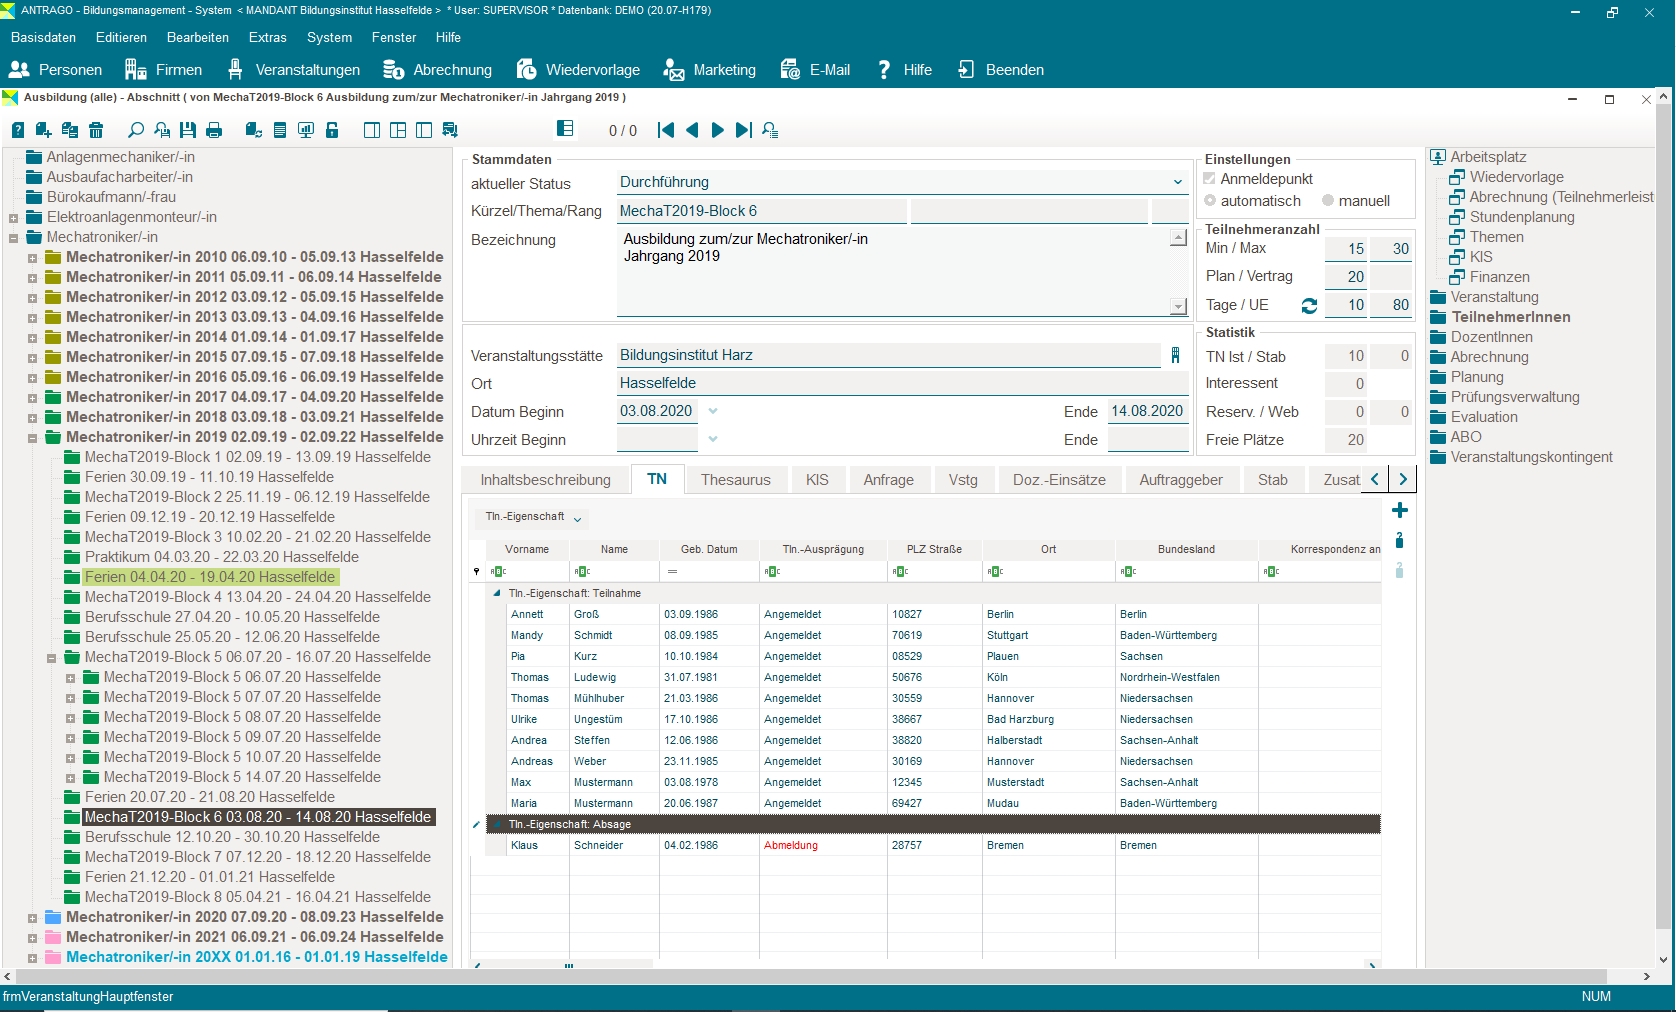Image resolution: width=1676 pixels, height=1012 pixels.
Task: Click the padlock unlock icon
Action: 332,130
